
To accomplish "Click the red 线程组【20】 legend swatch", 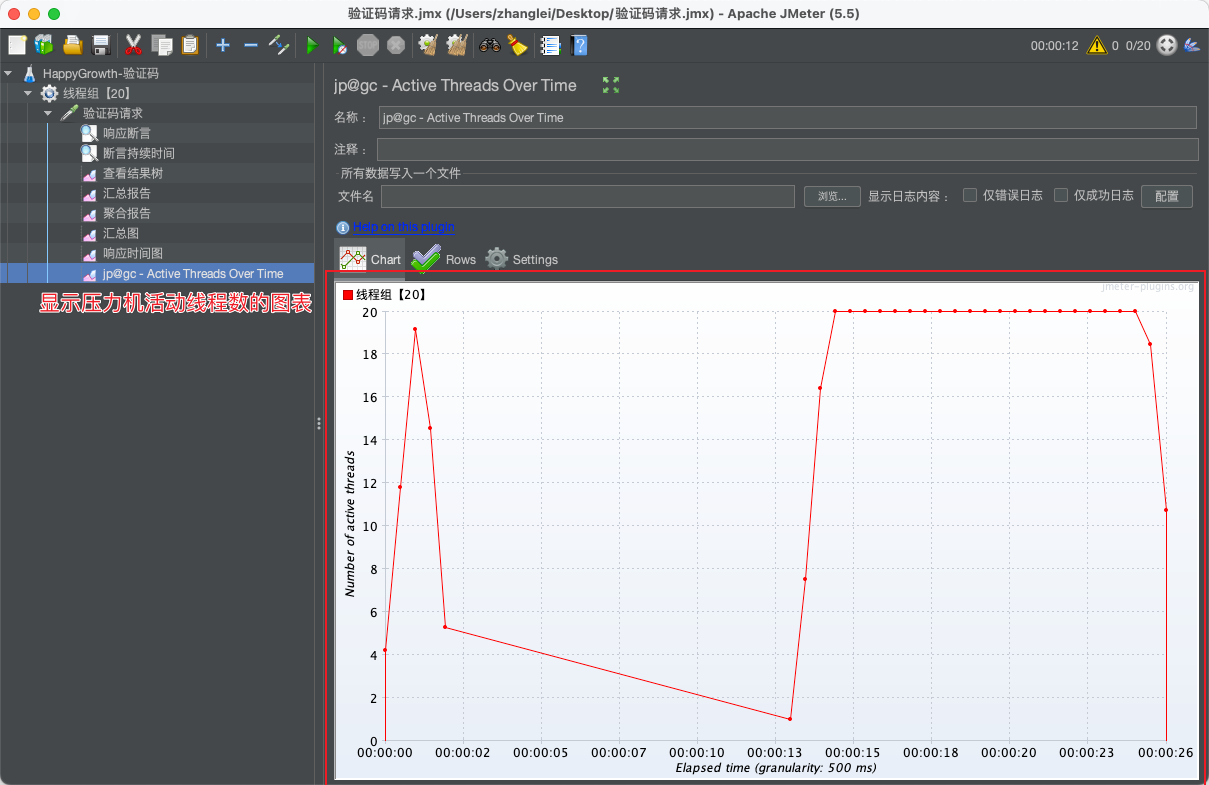I will tap(348, 295).
